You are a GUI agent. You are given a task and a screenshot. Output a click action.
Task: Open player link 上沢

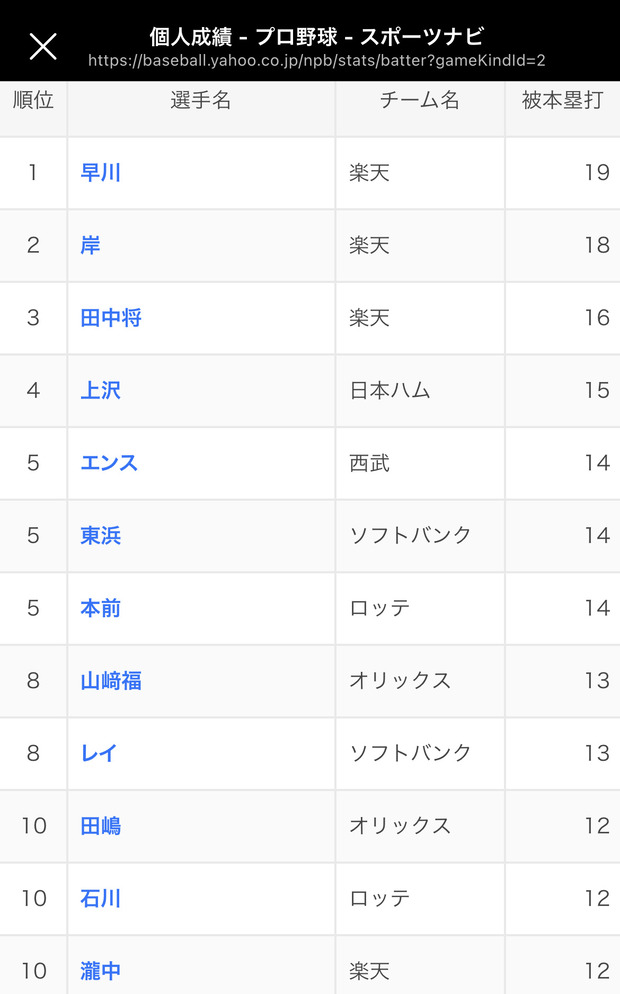pyautogui.click(x=100, y=390)
